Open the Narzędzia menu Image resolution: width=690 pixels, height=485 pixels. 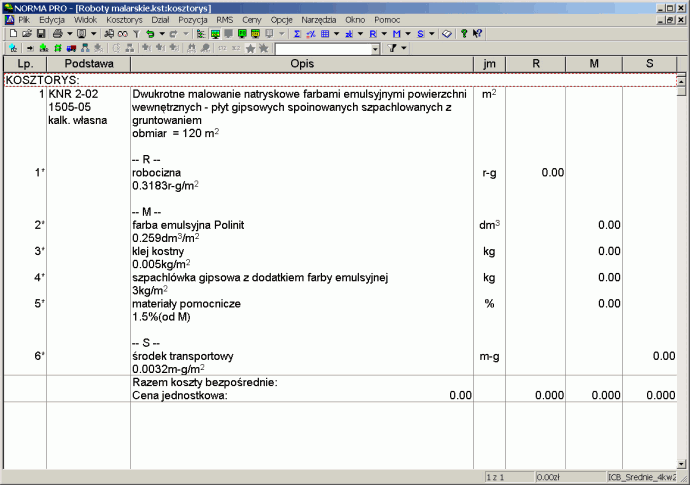coord(320,20)
